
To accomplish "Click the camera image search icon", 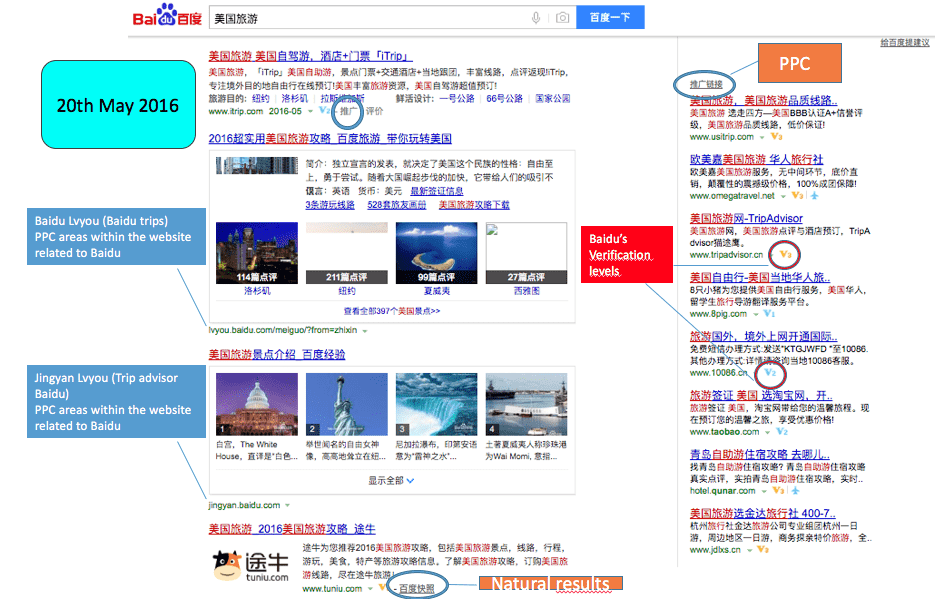I will coord(561,18).
